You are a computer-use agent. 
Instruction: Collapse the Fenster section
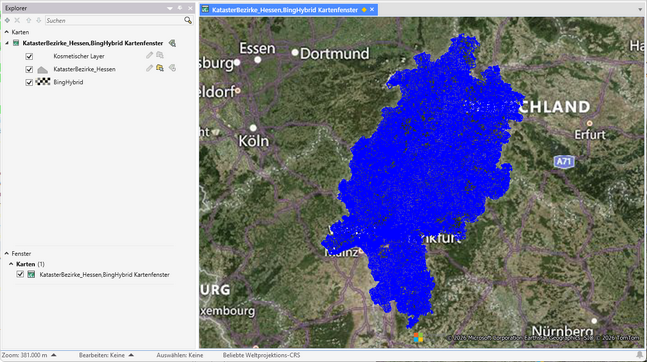(x=7, y=253)
